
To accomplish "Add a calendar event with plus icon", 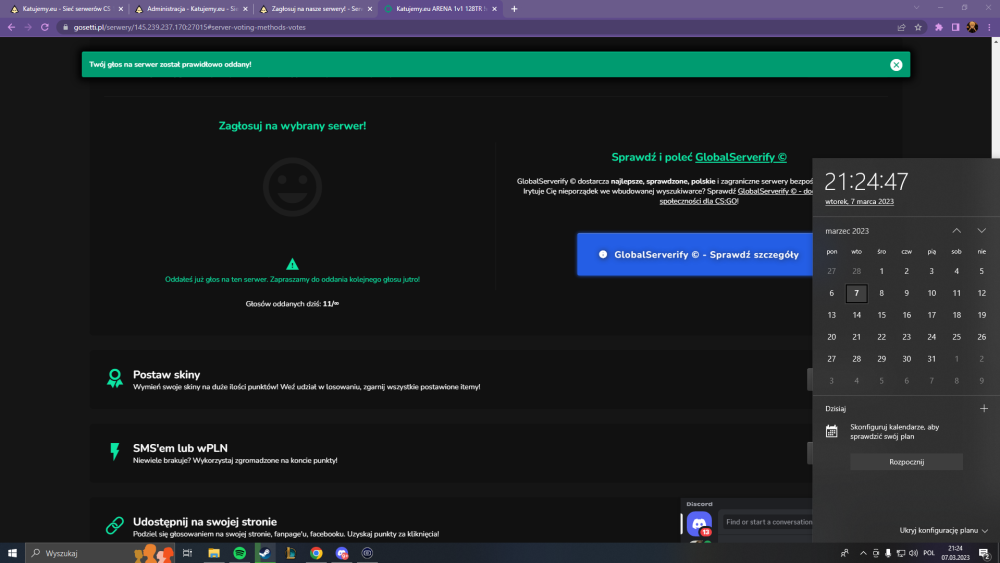I will coord(983,408).
